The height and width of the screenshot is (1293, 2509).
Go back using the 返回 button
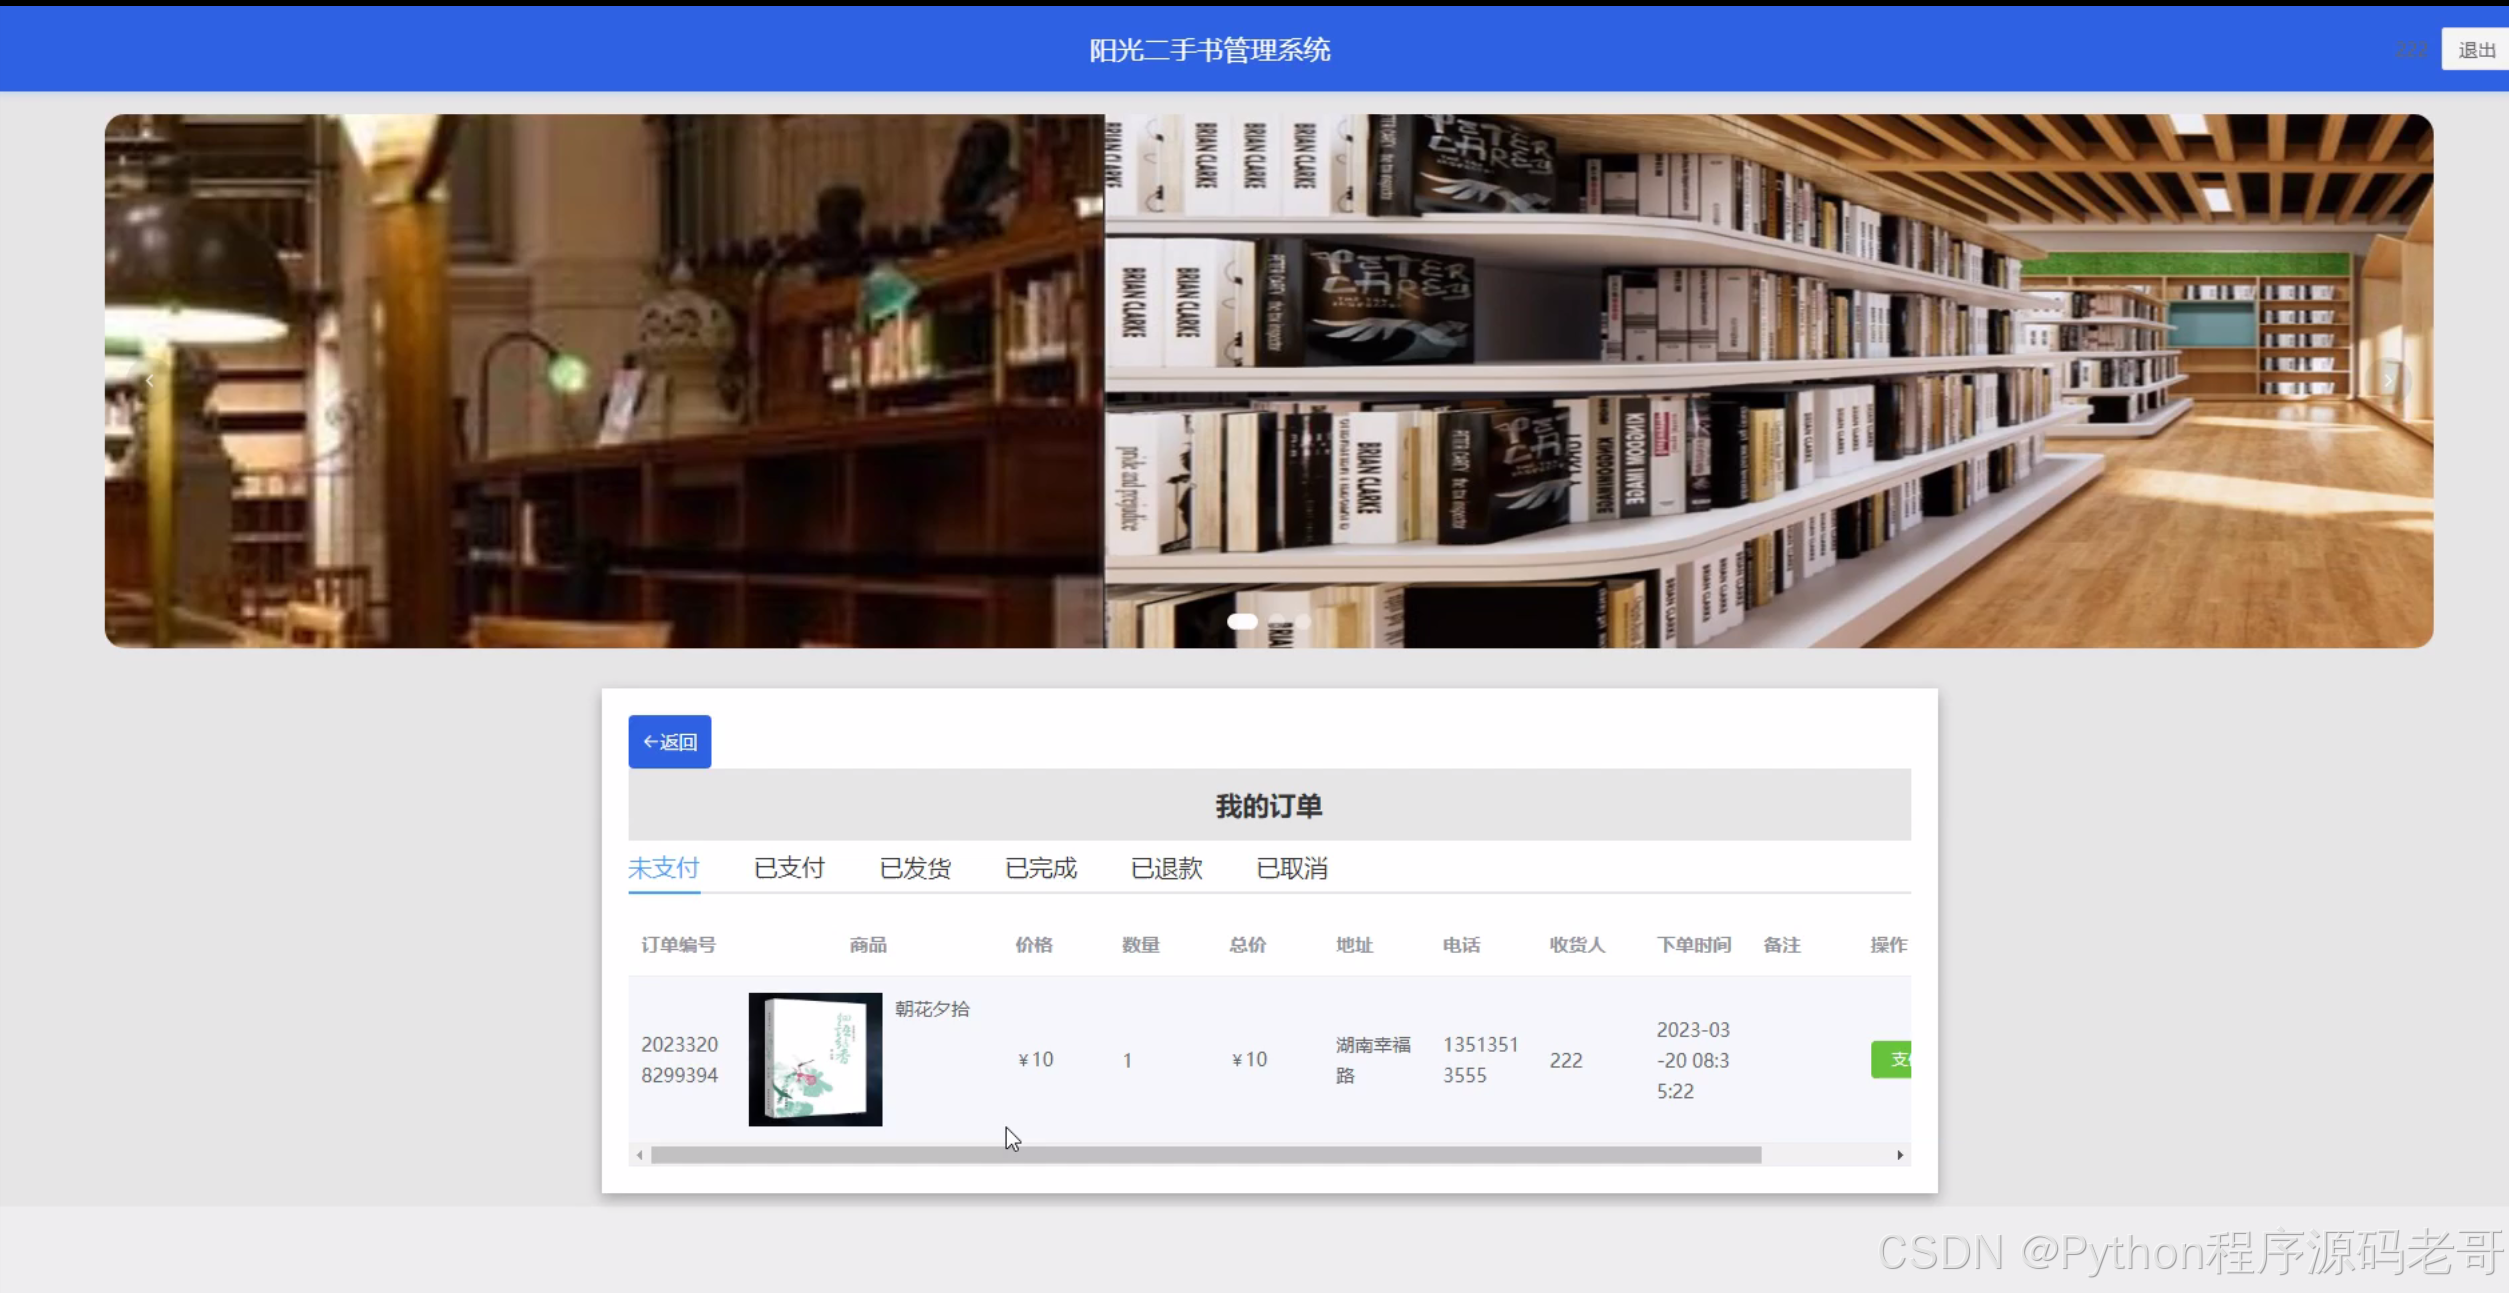pyautogui.click(x=669, y=742)
